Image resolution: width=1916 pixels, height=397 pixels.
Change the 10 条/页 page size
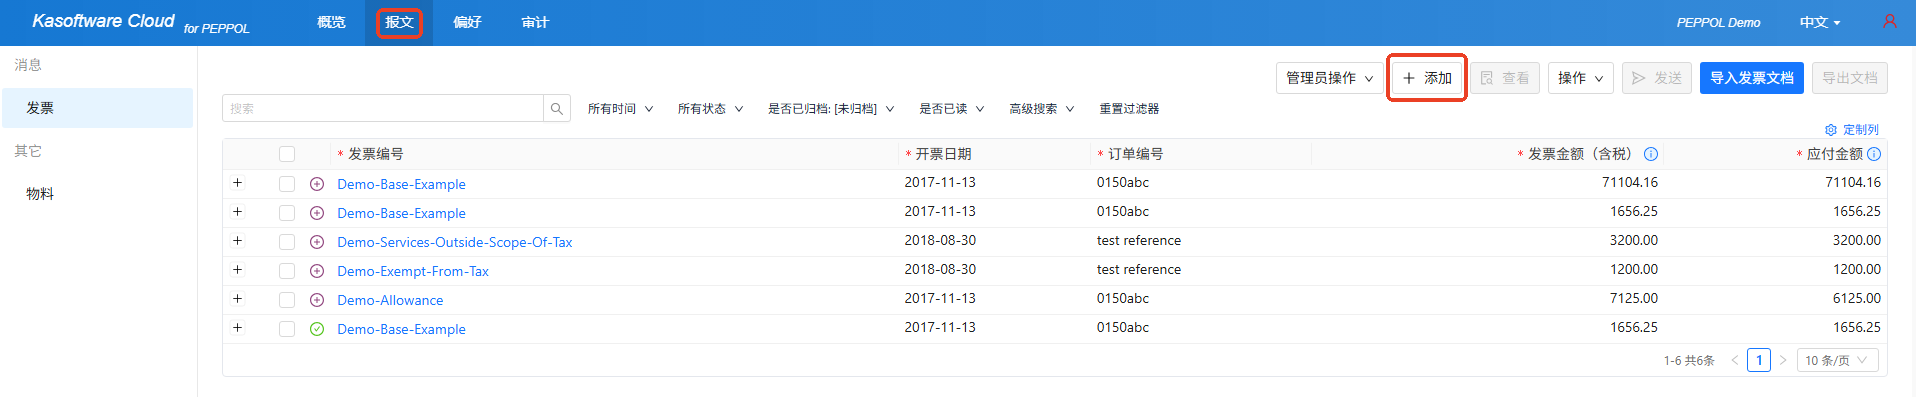click(x=1837, y=360)
